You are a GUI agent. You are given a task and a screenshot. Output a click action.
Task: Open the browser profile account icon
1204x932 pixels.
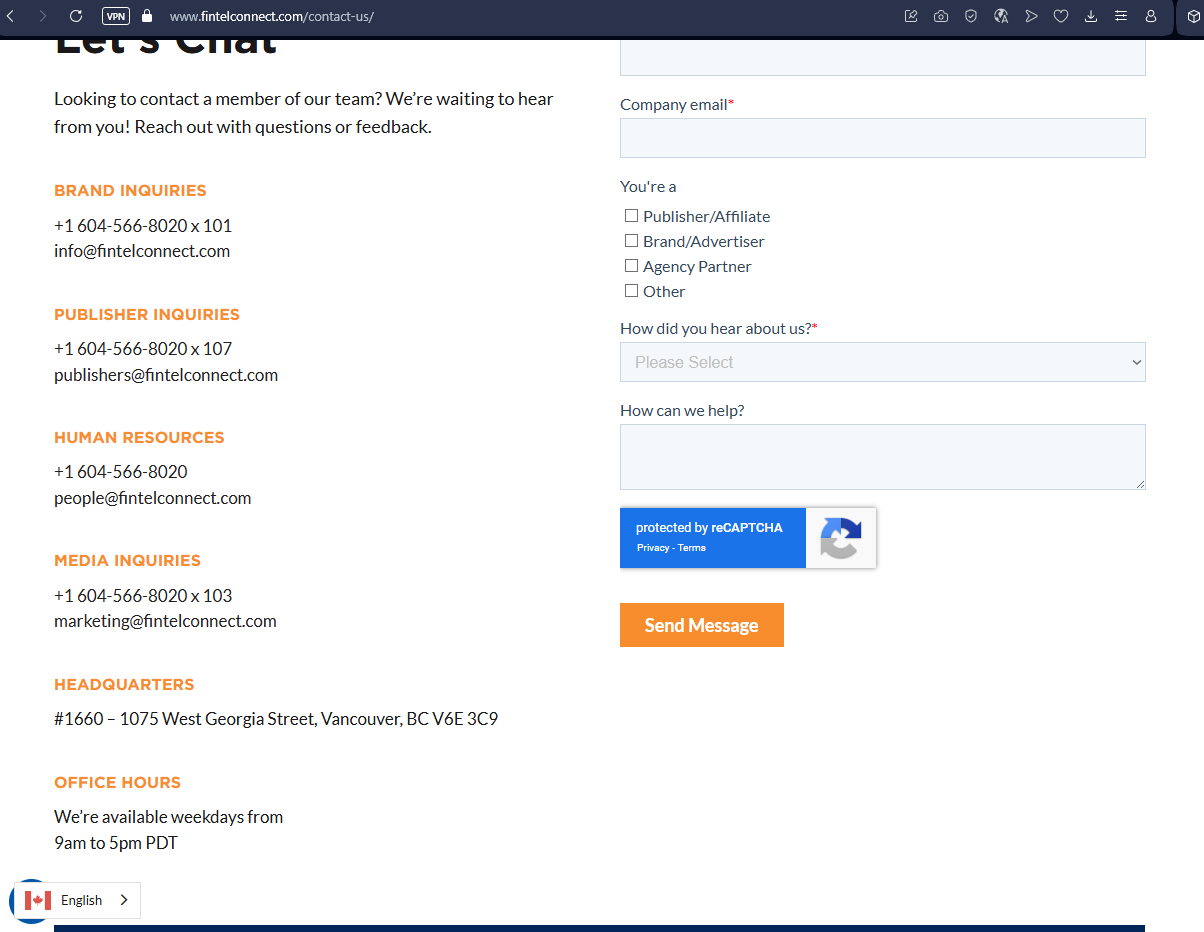click(x=1151, y=16)
